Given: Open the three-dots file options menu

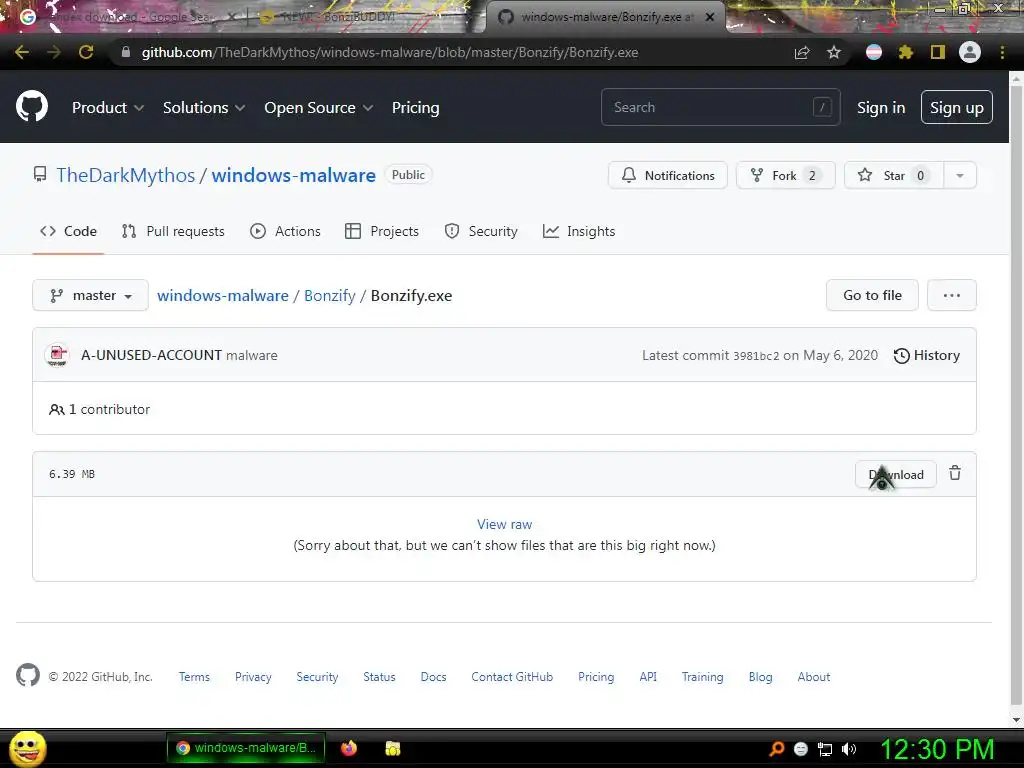Looking at the screenshot, I should 952,295.
